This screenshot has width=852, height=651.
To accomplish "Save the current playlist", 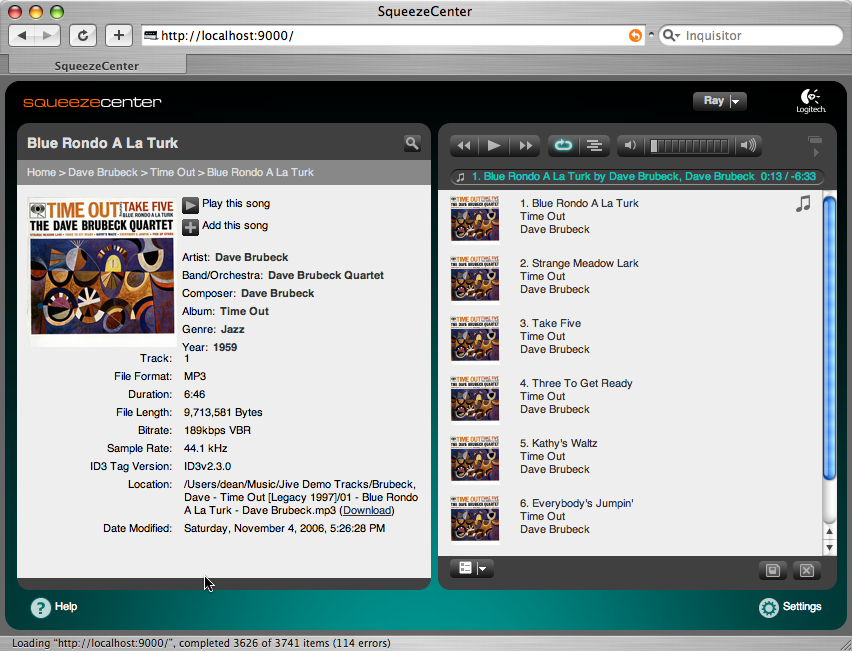I will pyautogui.click(x=772, y=570).
